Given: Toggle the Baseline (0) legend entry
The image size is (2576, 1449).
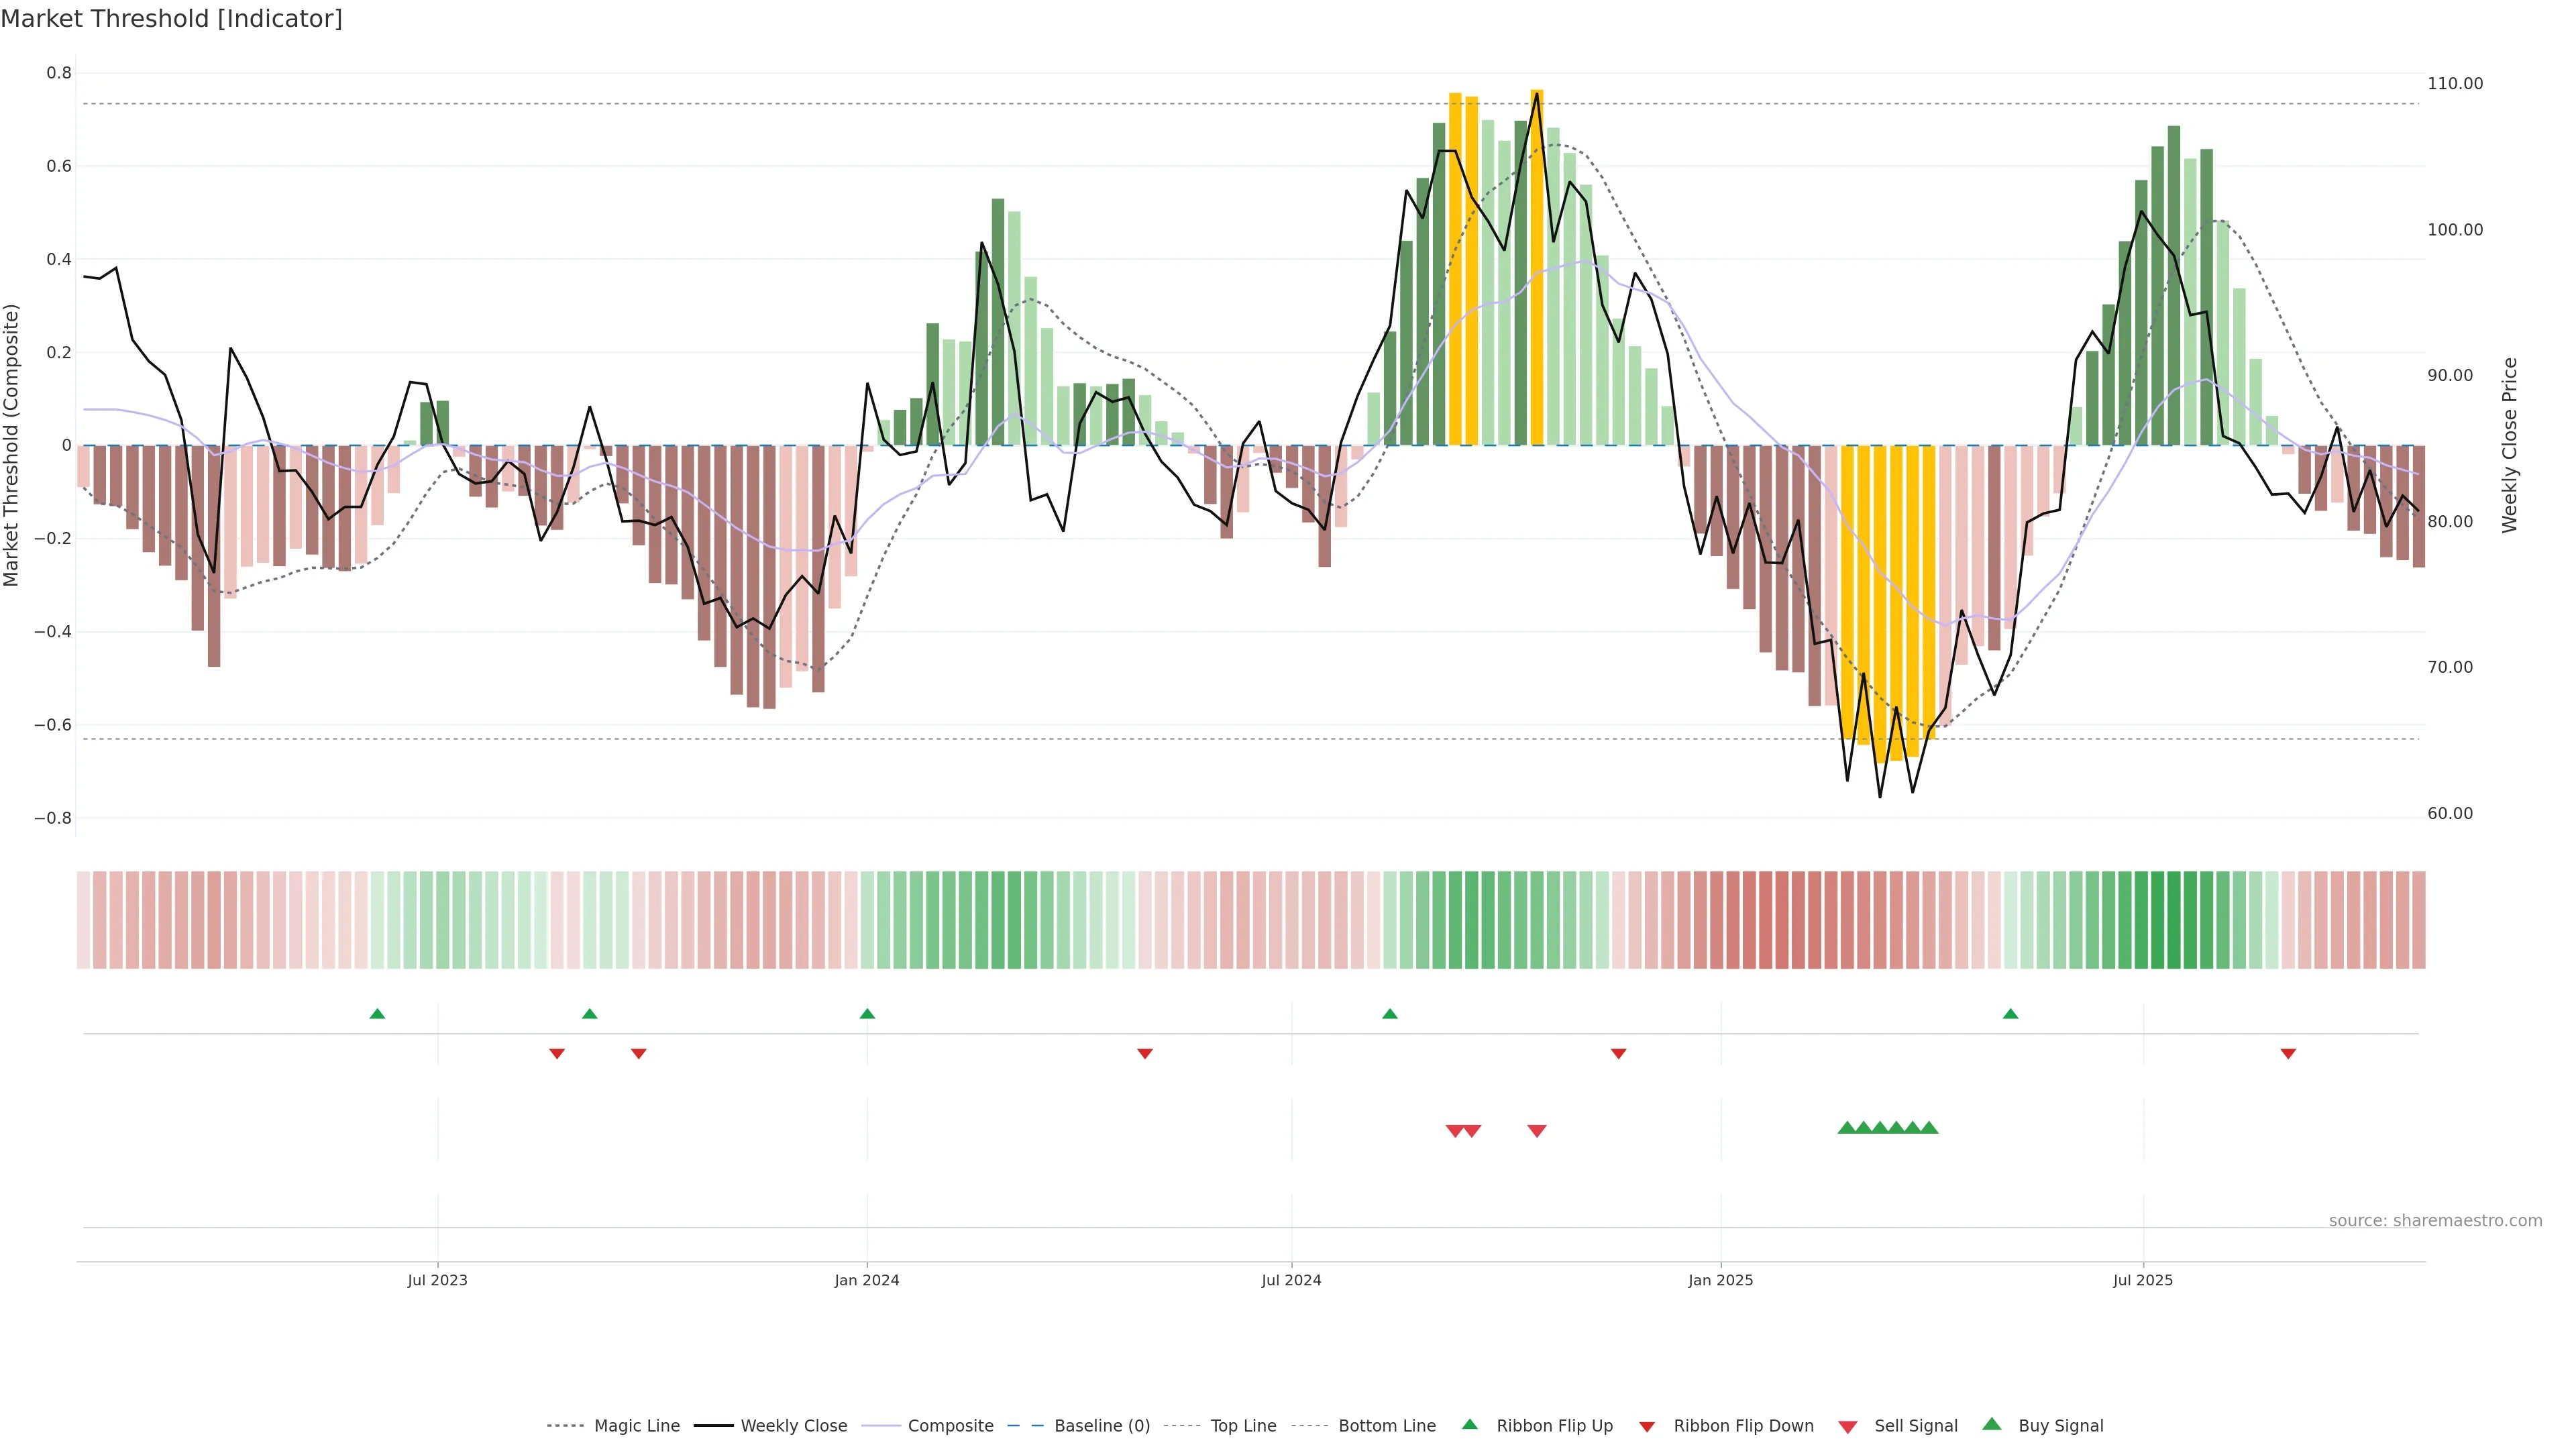Looking at the screenshot, I should pos(1101,1426).
